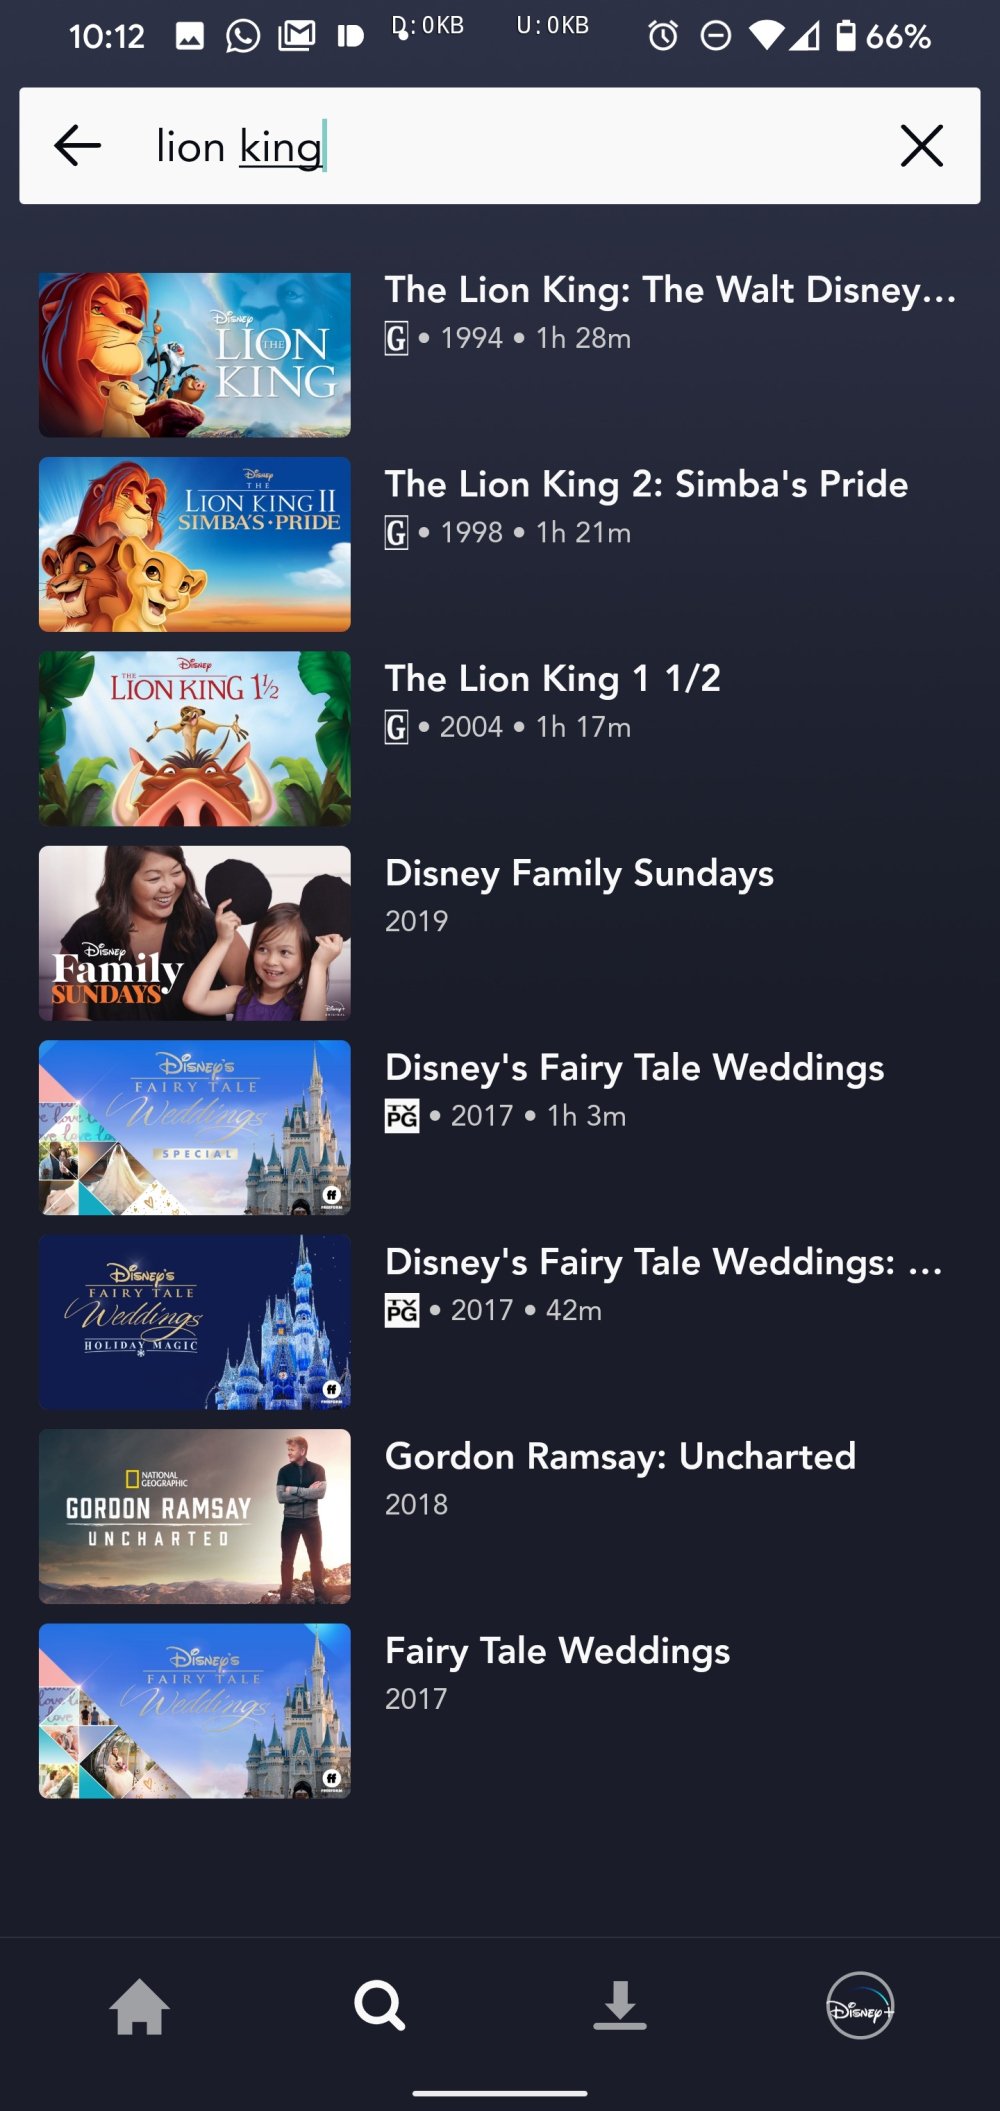Image resolution: width=1000 pixels, height=2111 pixels.
Task: Go to Home tab icon
Action: [x=139, y=2006]
